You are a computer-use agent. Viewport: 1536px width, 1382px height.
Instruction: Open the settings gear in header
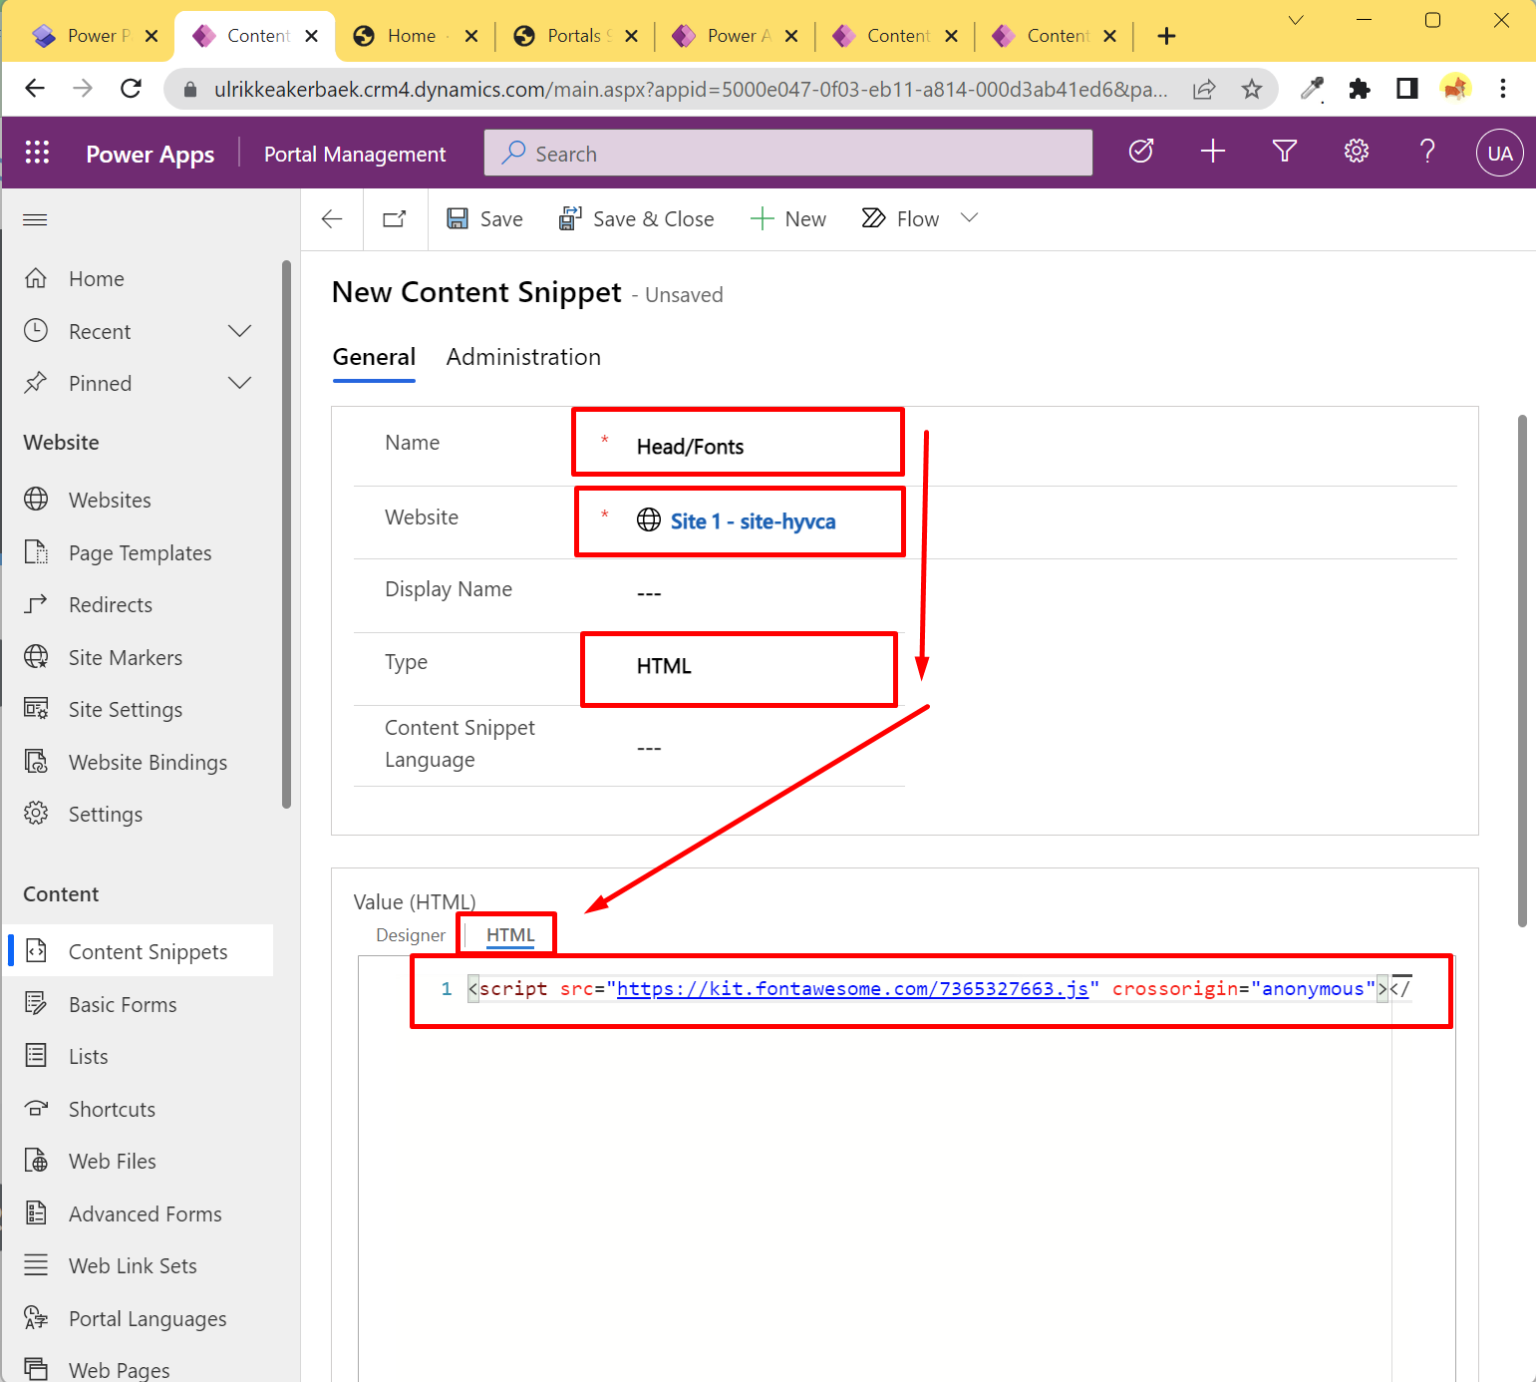coord(1356,151)
